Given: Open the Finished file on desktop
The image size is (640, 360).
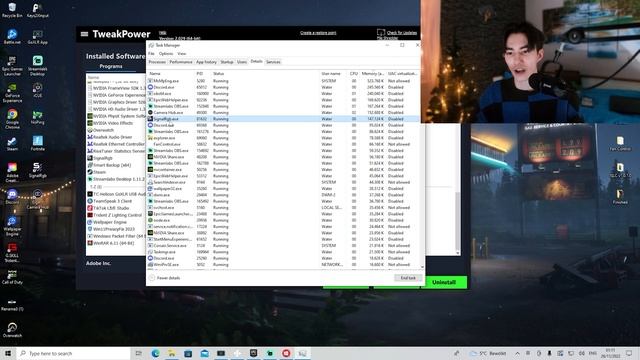Looking at the screenshot, I should click(620, 196).
